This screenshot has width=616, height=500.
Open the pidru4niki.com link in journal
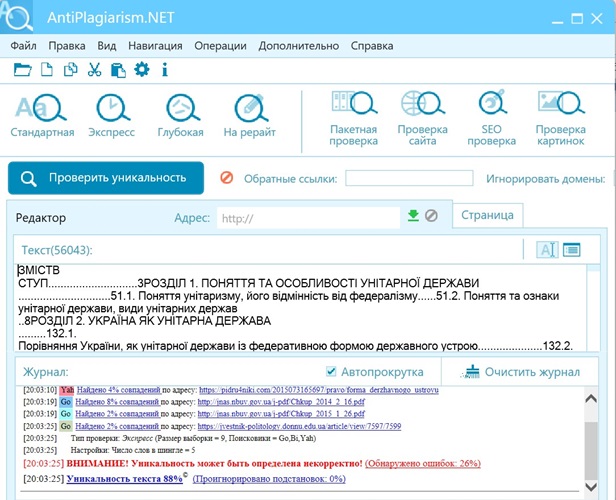[x=319, y=390]
